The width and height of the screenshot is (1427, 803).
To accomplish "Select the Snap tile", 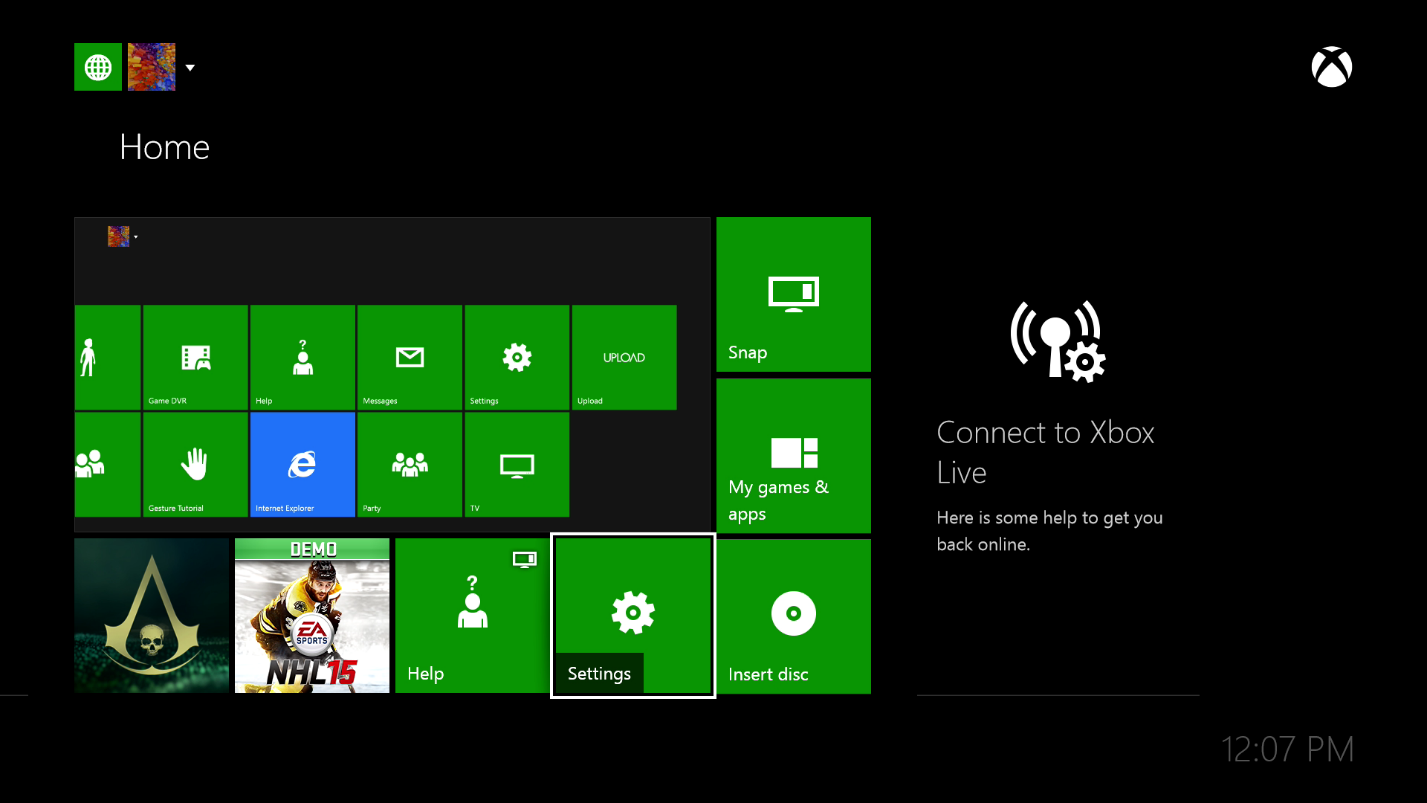I will point(794,295).
